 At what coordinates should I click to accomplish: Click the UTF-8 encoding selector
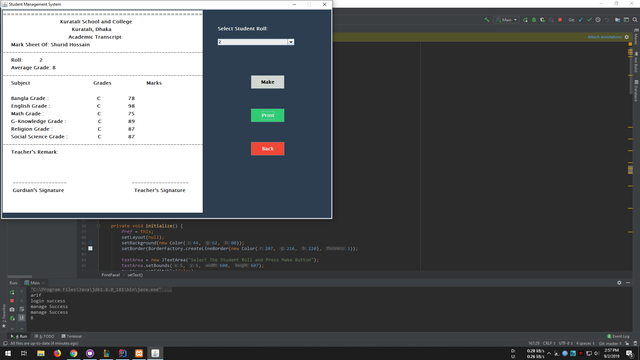(565, 343)
